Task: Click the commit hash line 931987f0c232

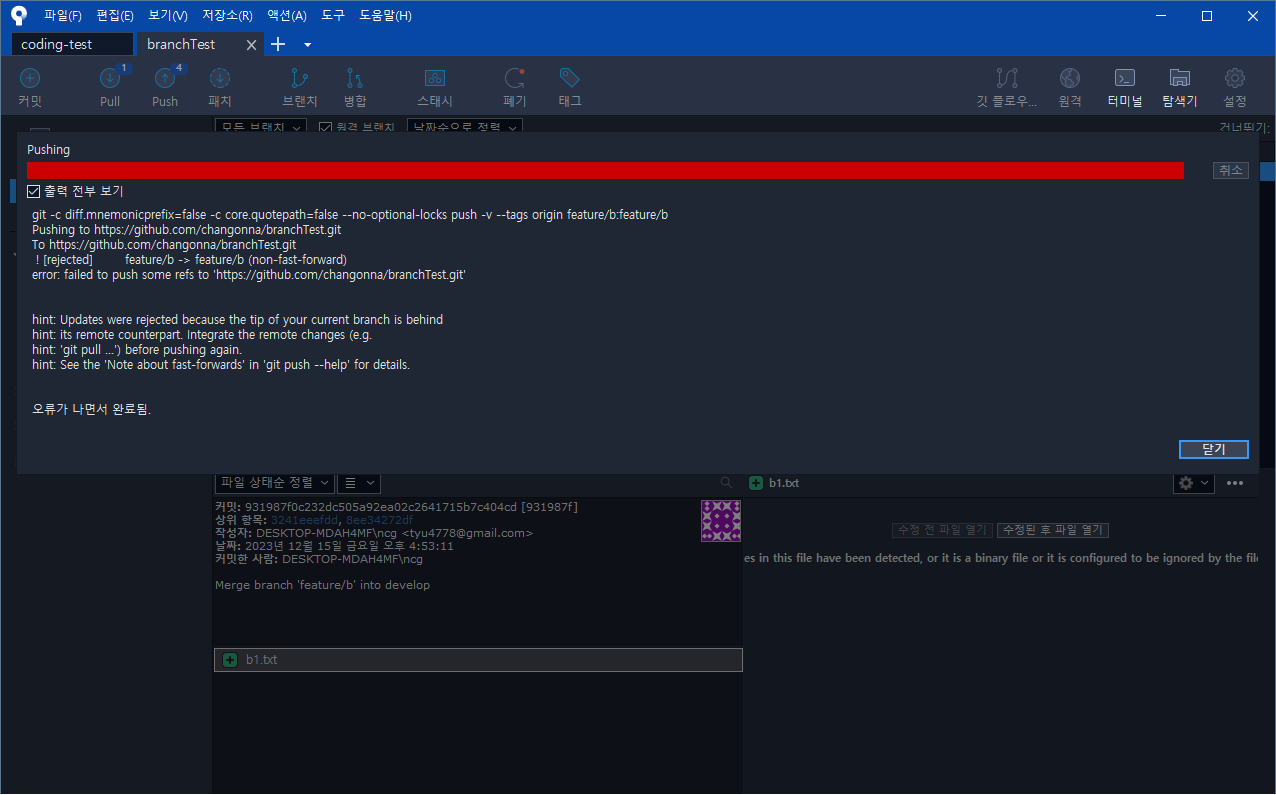Action: [x=396, y=507]
